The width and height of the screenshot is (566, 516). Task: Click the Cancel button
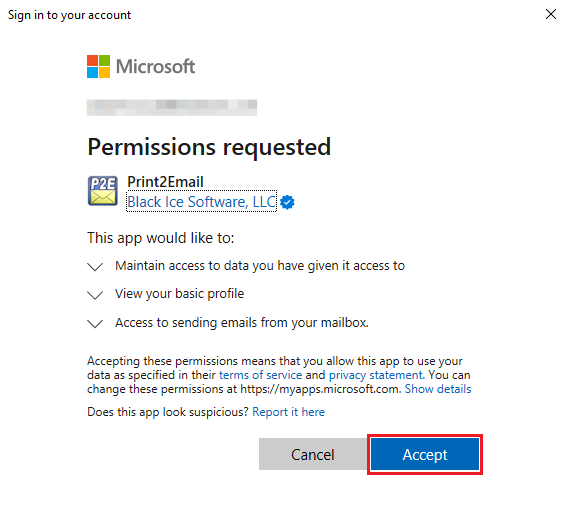pyautogui.click(x=313, y=455)
